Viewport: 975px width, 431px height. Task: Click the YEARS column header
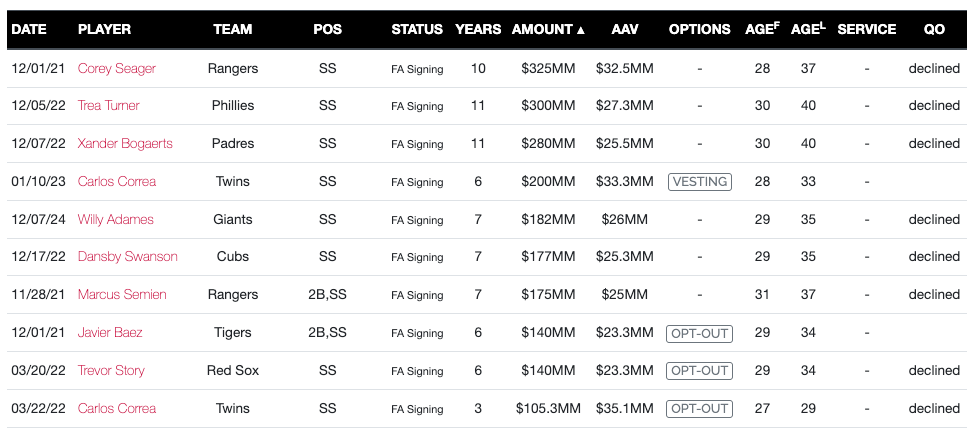click(x=478, y=29)
